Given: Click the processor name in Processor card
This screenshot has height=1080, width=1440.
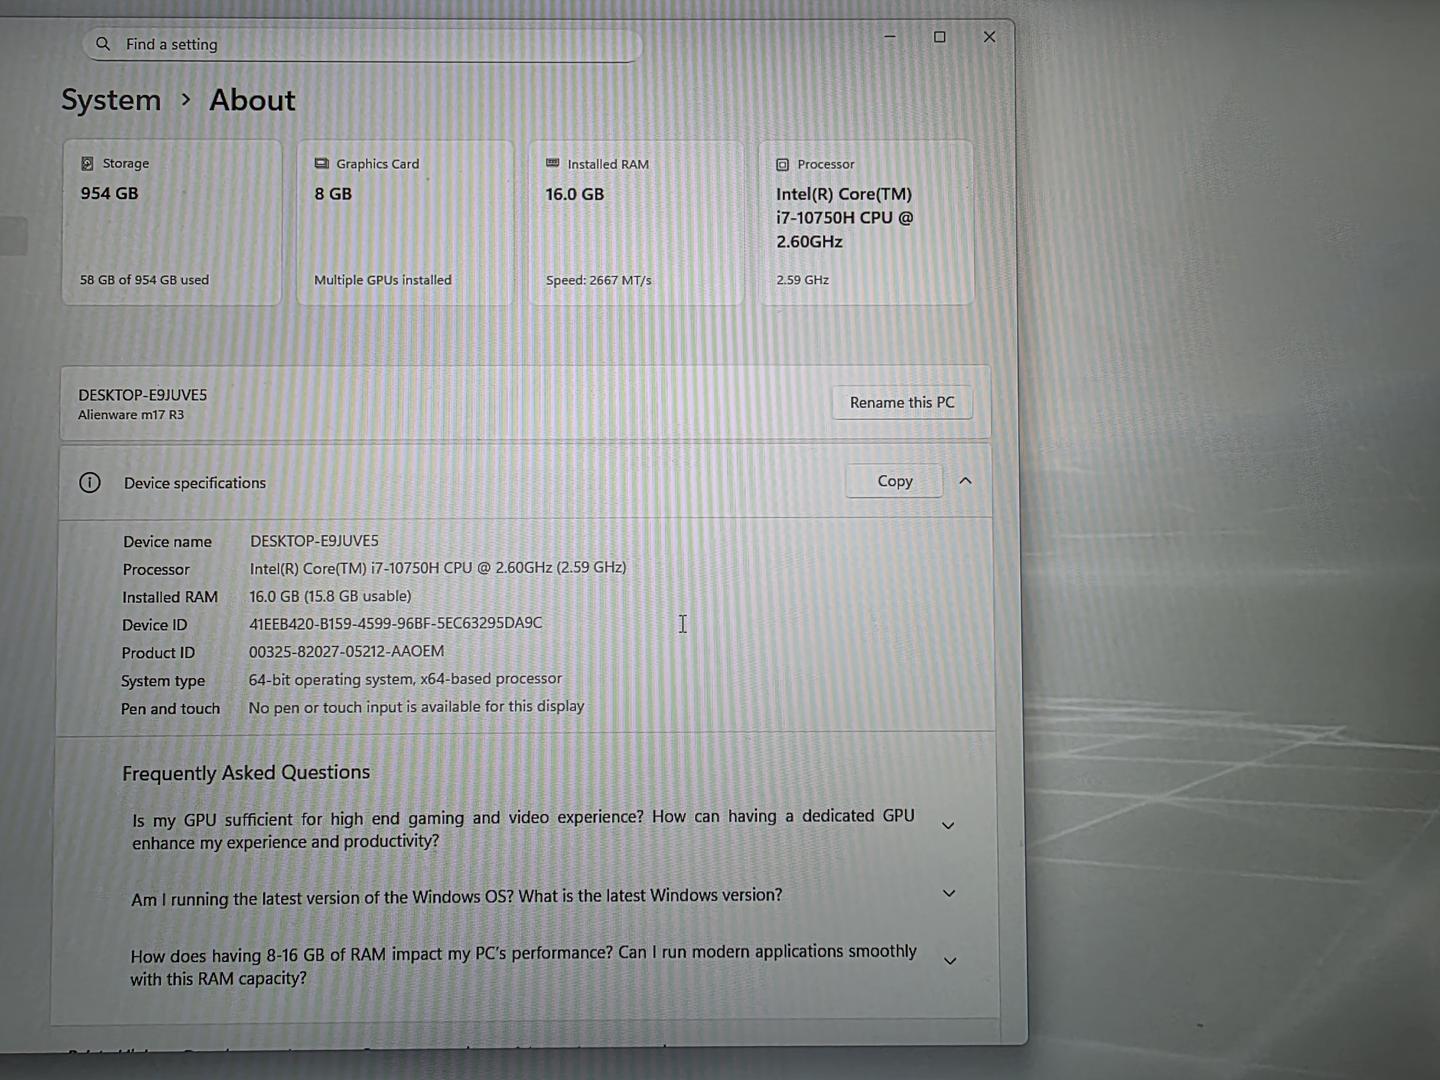Looking at the screenshot, I should pyautogui.click(x=845, y=218).
